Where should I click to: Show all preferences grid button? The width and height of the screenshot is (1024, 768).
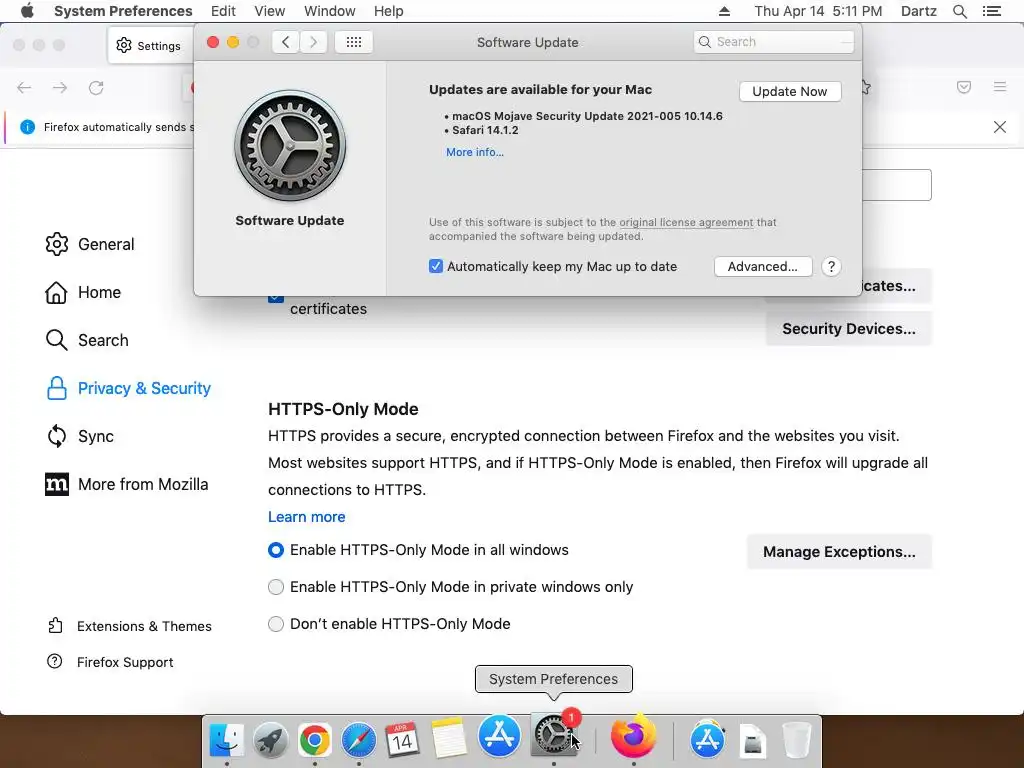[x=353, y=42]
